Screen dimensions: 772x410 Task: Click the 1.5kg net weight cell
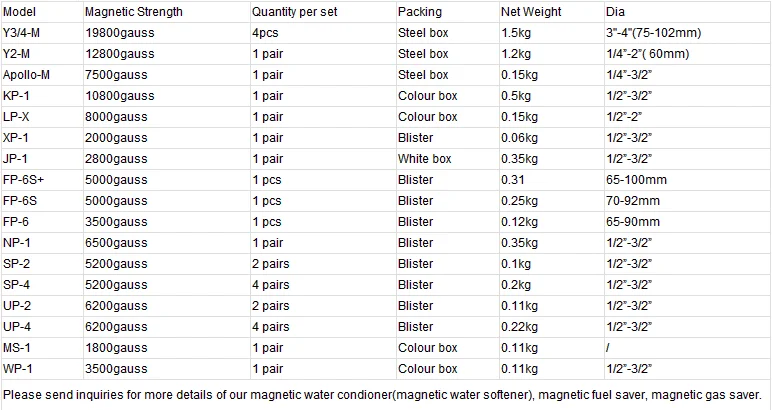pyautogui.click(x=514, y=33)
